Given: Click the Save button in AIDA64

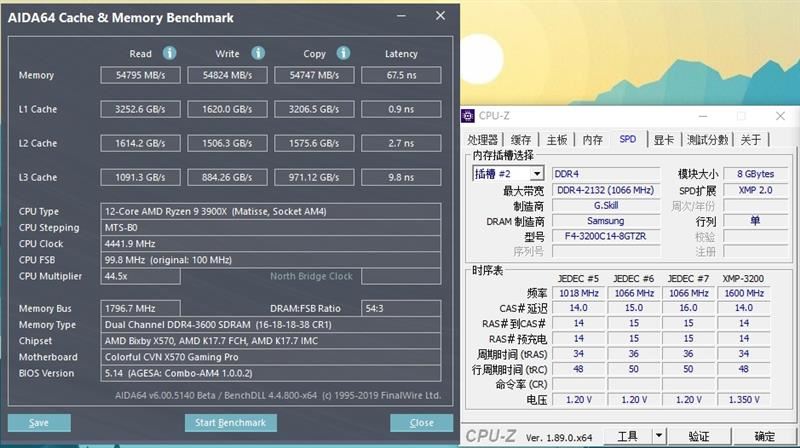Looking at the screenshot, I should pos(39,422).
